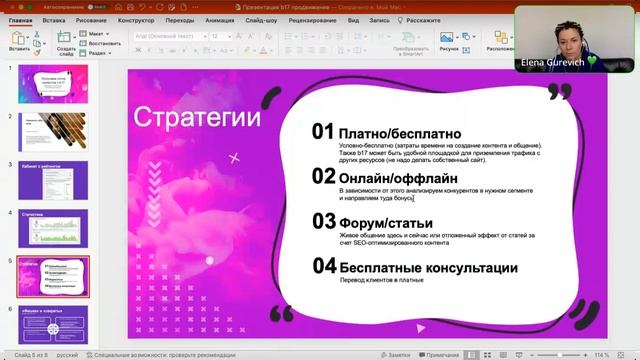
Task: Open the Создать слайд dropdown arrow
Action: pos(74,38)
